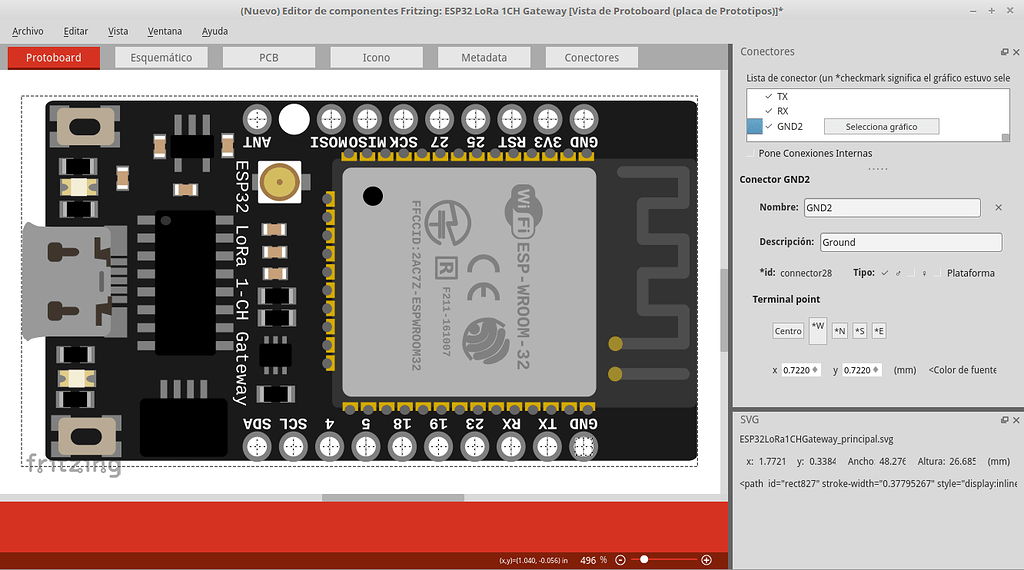Viewport: 1024px width, 570px height.
Task: Open the Archivo menu
Action: pos(28,31)
